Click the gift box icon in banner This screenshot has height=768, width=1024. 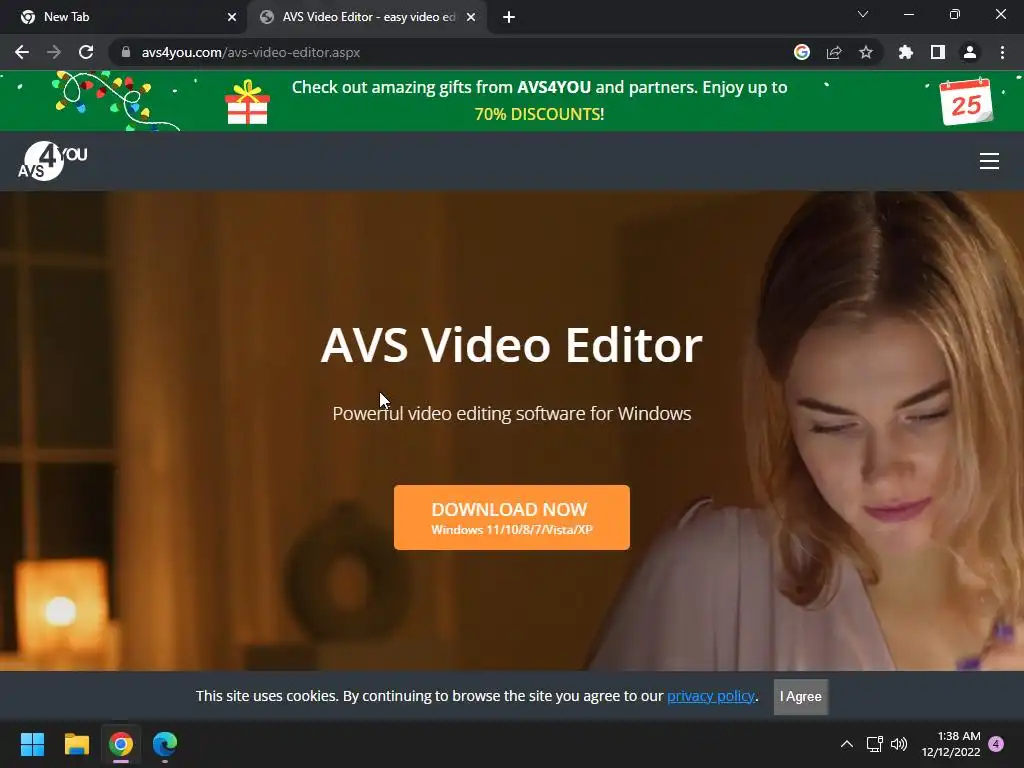pyautogui.click(x=247, y=102)
